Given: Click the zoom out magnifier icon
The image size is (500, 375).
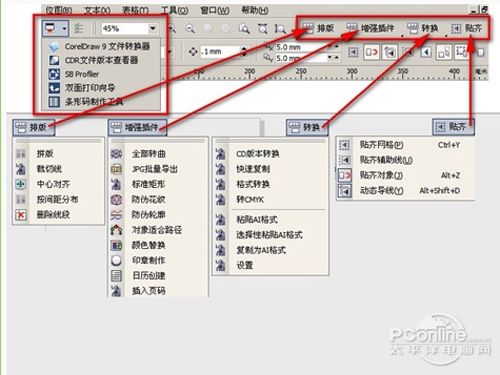Looking at the screenshot, I should click(x=190, y=29).
